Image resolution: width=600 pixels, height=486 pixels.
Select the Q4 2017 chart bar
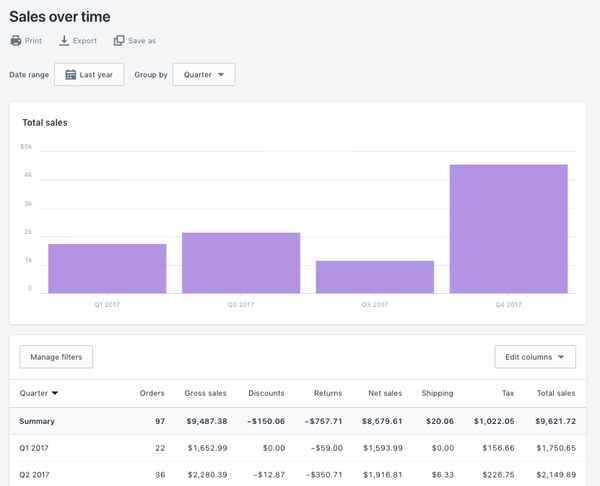[x=509, y=229]
